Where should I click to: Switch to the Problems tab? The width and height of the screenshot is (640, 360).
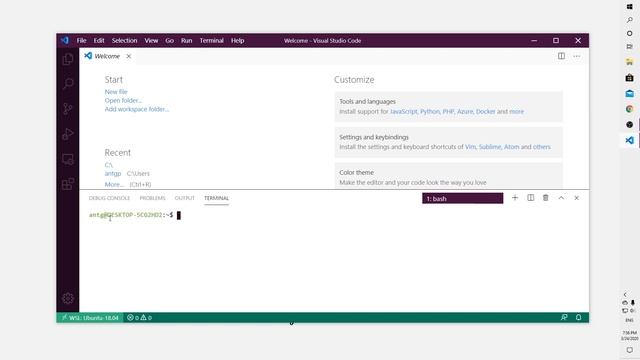tap(152, 198)
